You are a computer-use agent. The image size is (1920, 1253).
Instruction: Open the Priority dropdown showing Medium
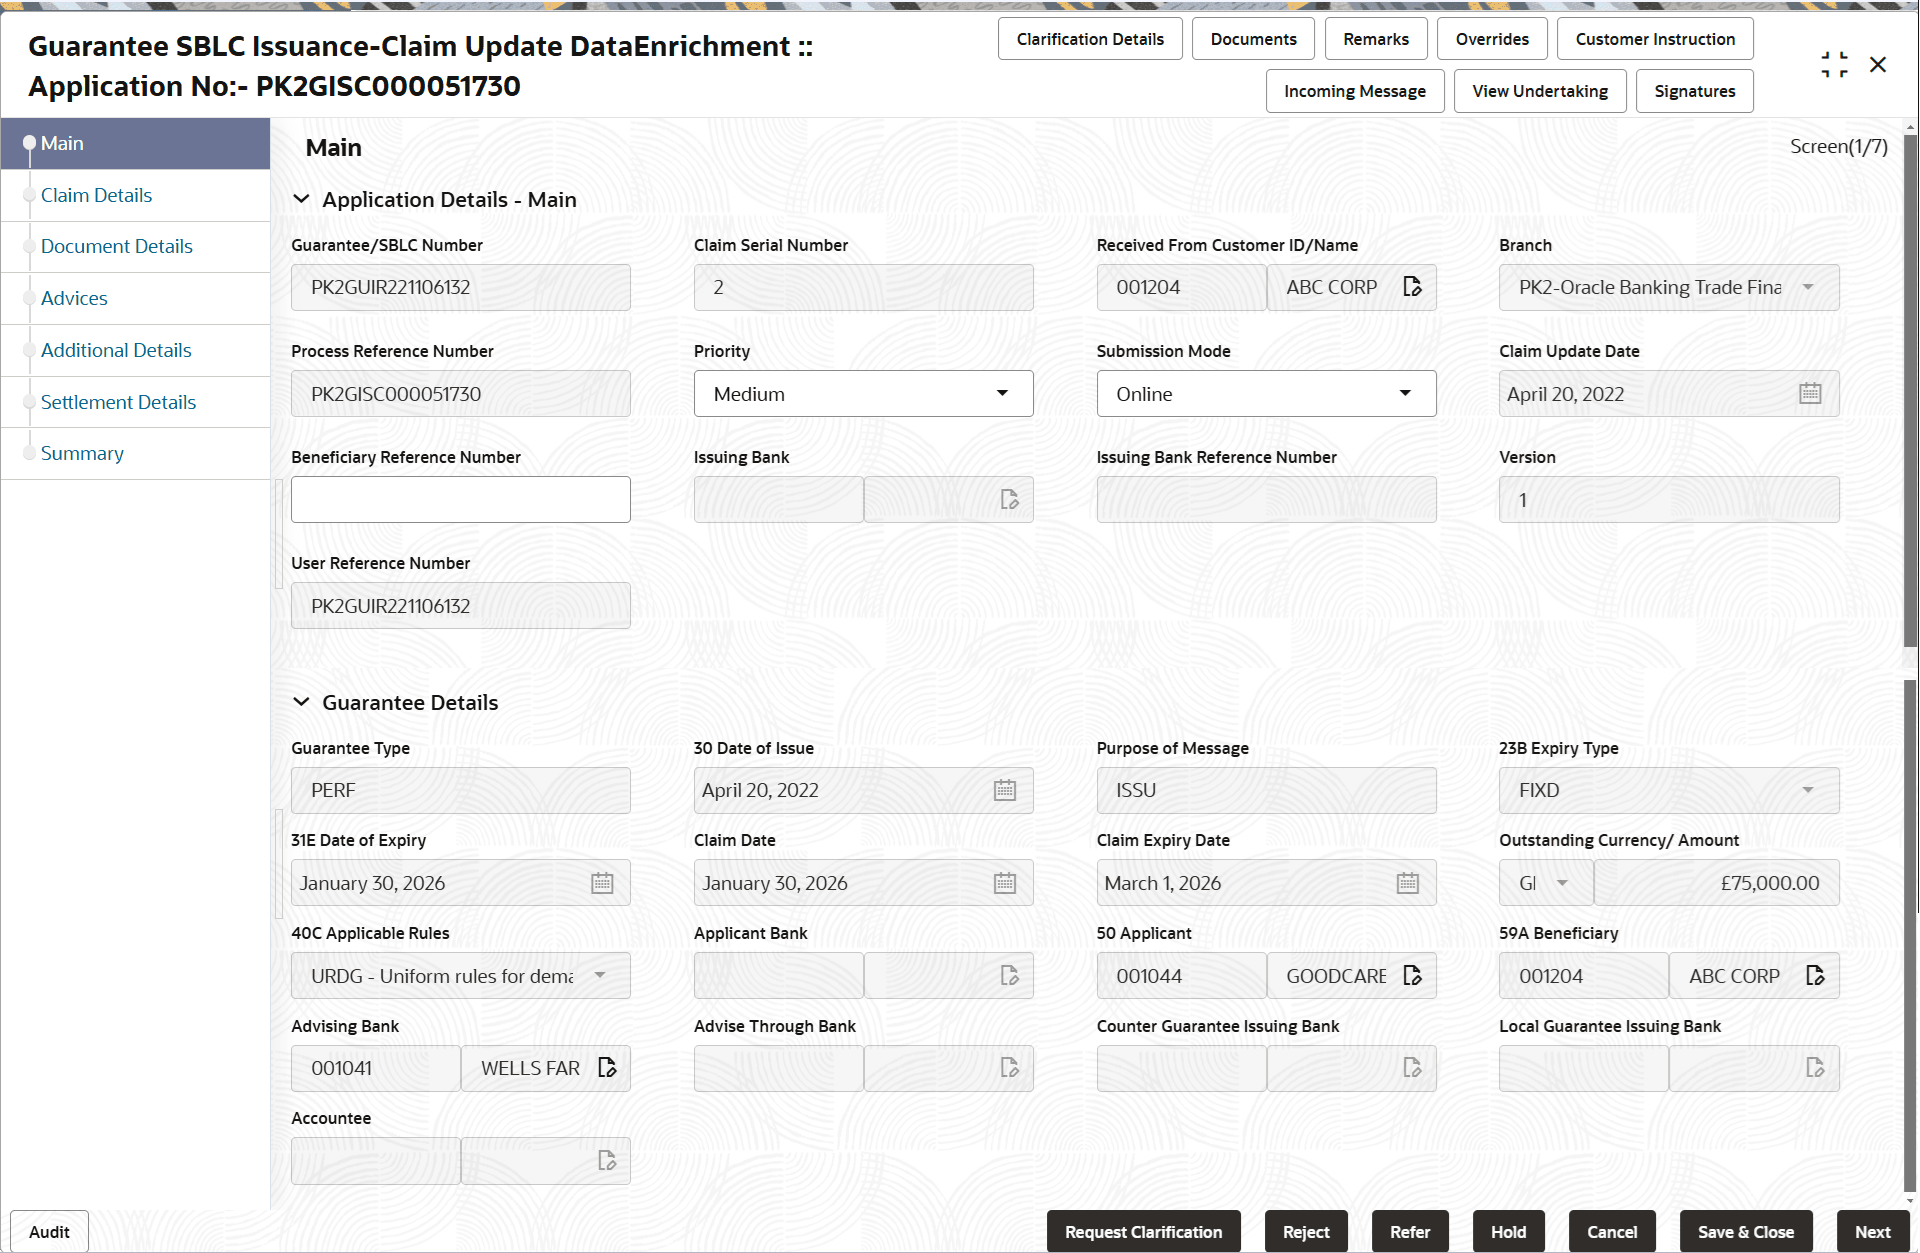pos(863,394)
